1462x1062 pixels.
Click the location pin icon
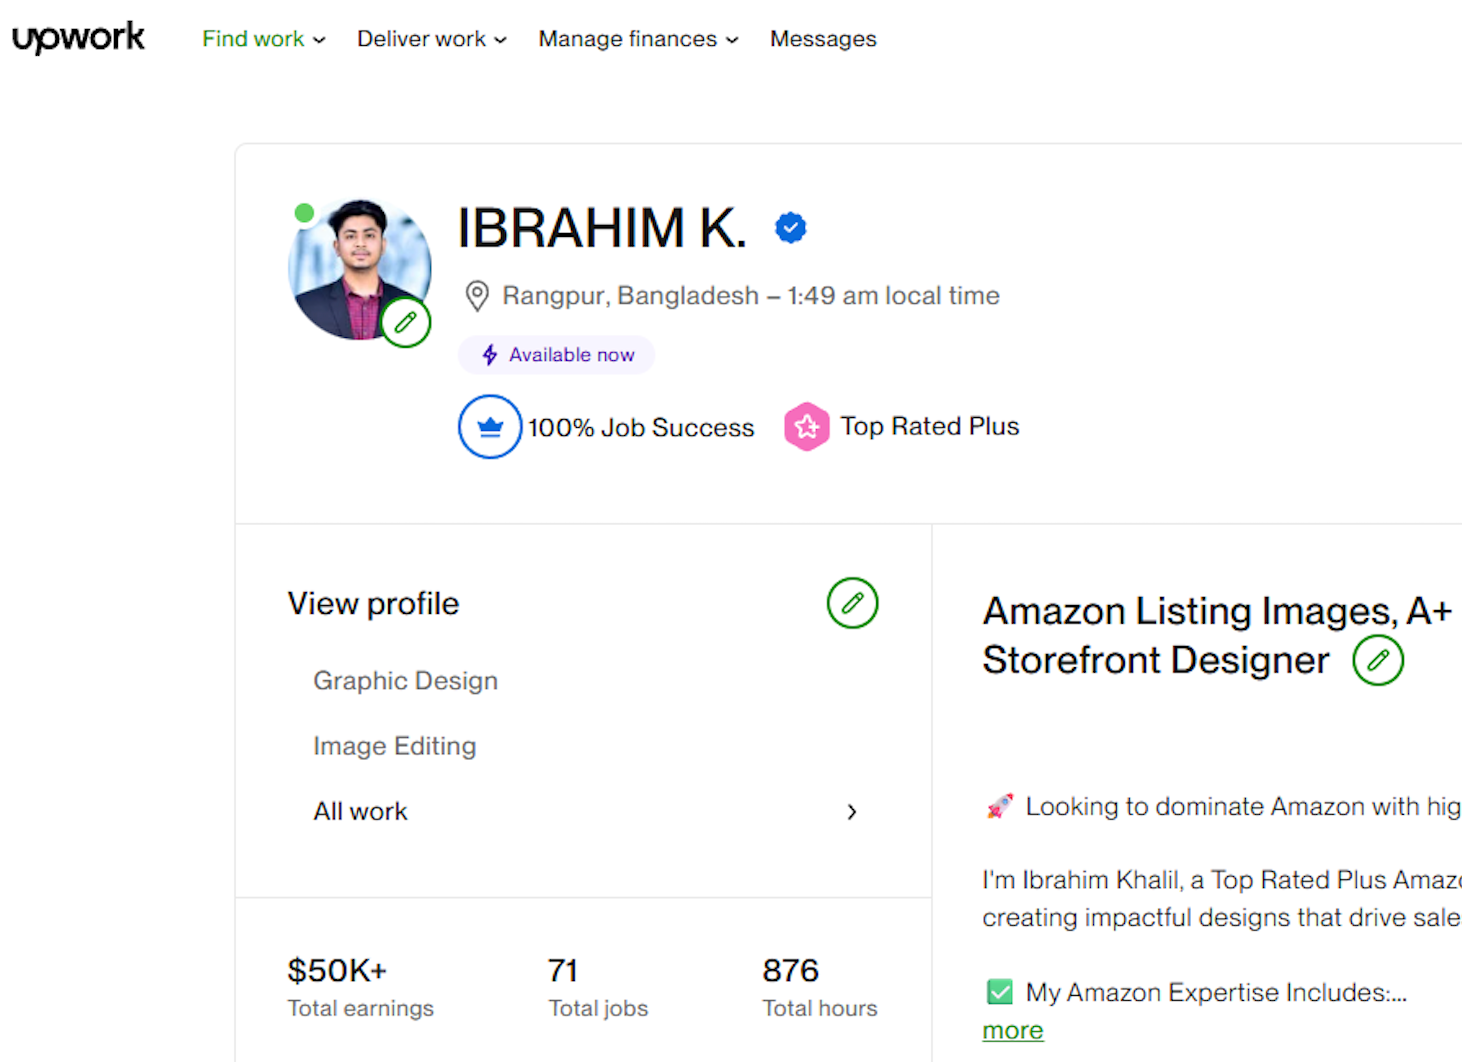coord(477,296)
